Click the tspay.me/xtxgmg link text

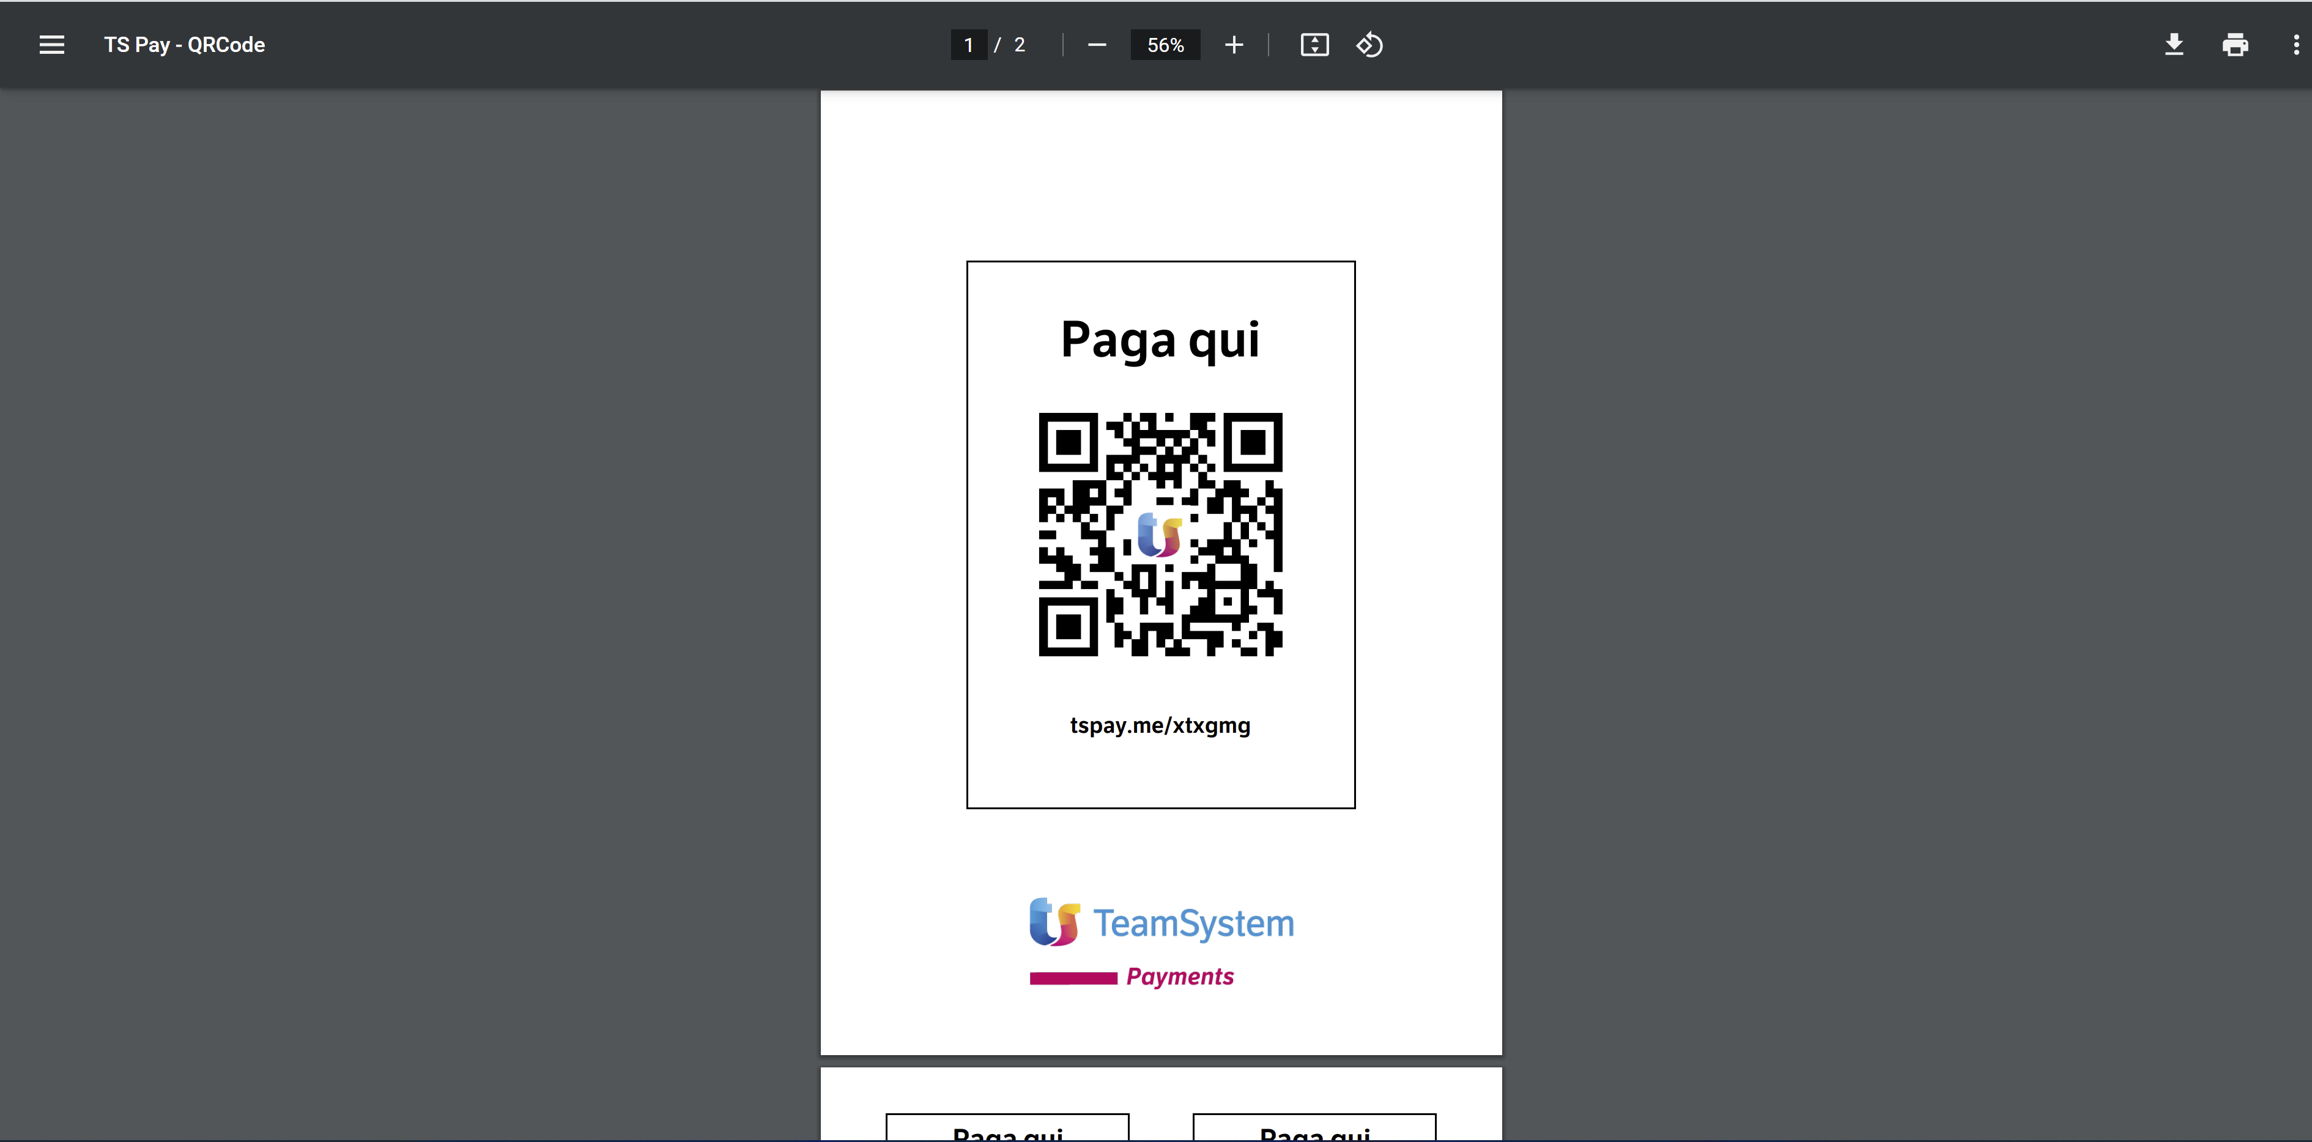pyautogui.click(x=1160, y=726)
